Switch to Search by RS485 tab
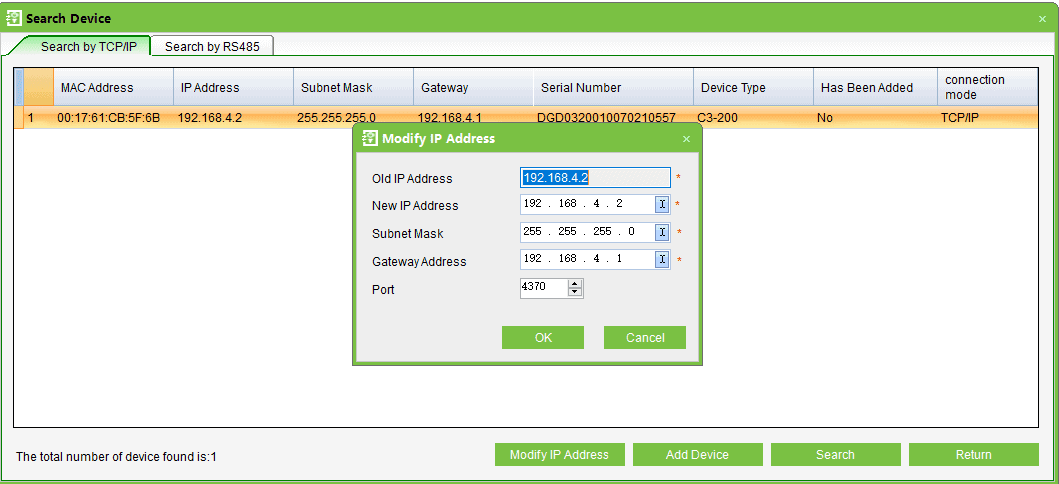Image resolution: width=1059 pixels, height=484 pixels. click(212, 46)
